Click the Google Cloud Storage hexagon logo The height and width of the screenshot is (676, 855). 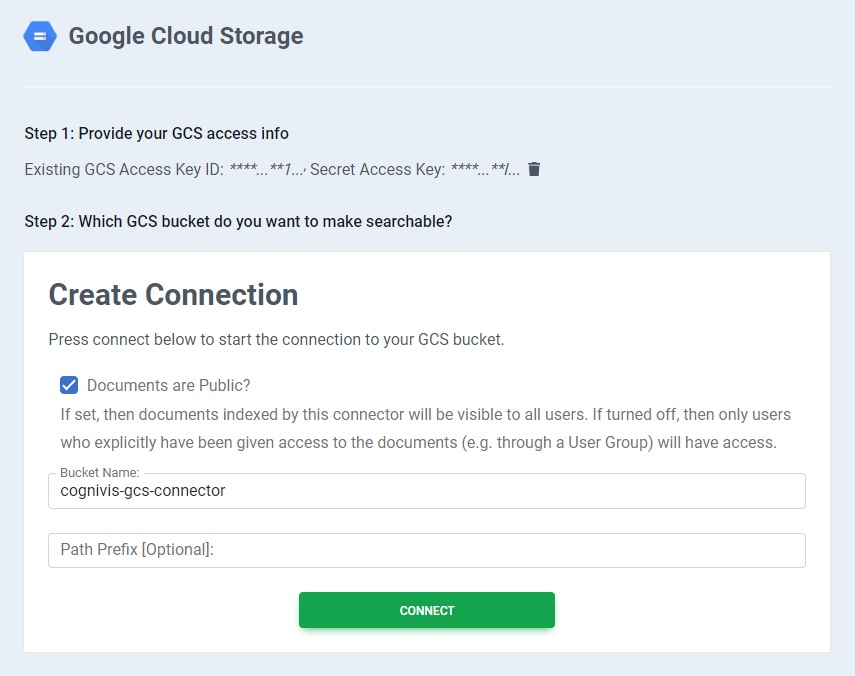click(x=40, y=37)
